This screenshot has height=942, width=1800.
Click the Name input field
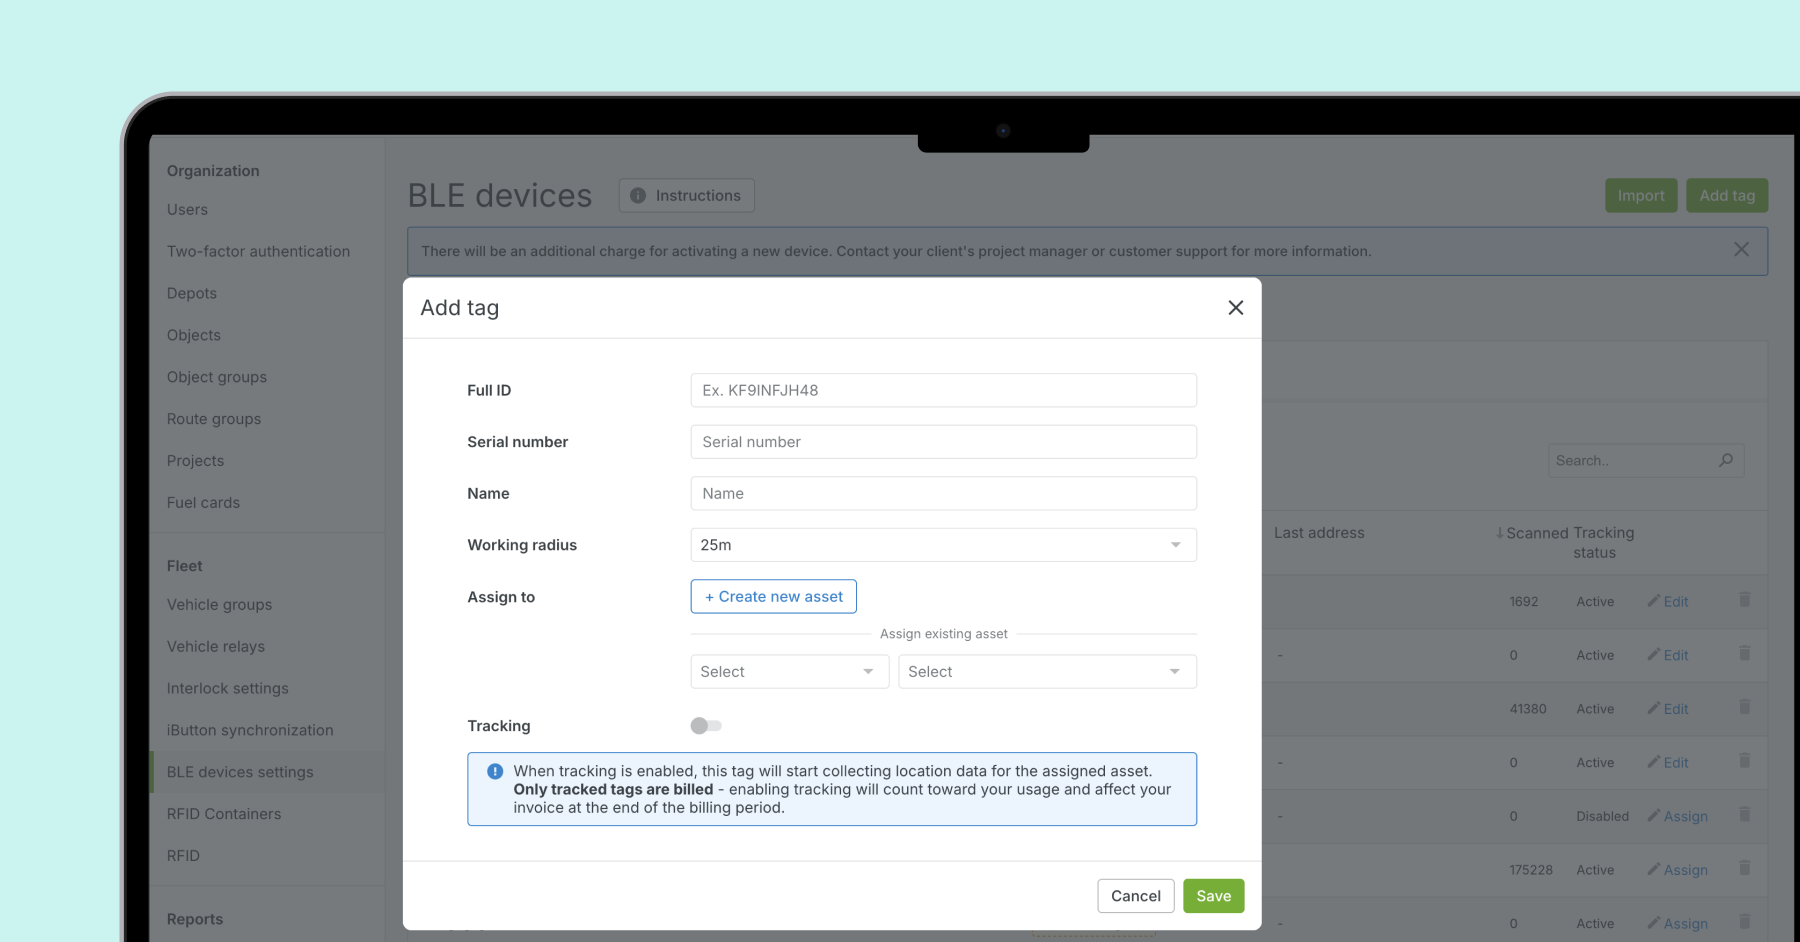(x=943, y=494)
